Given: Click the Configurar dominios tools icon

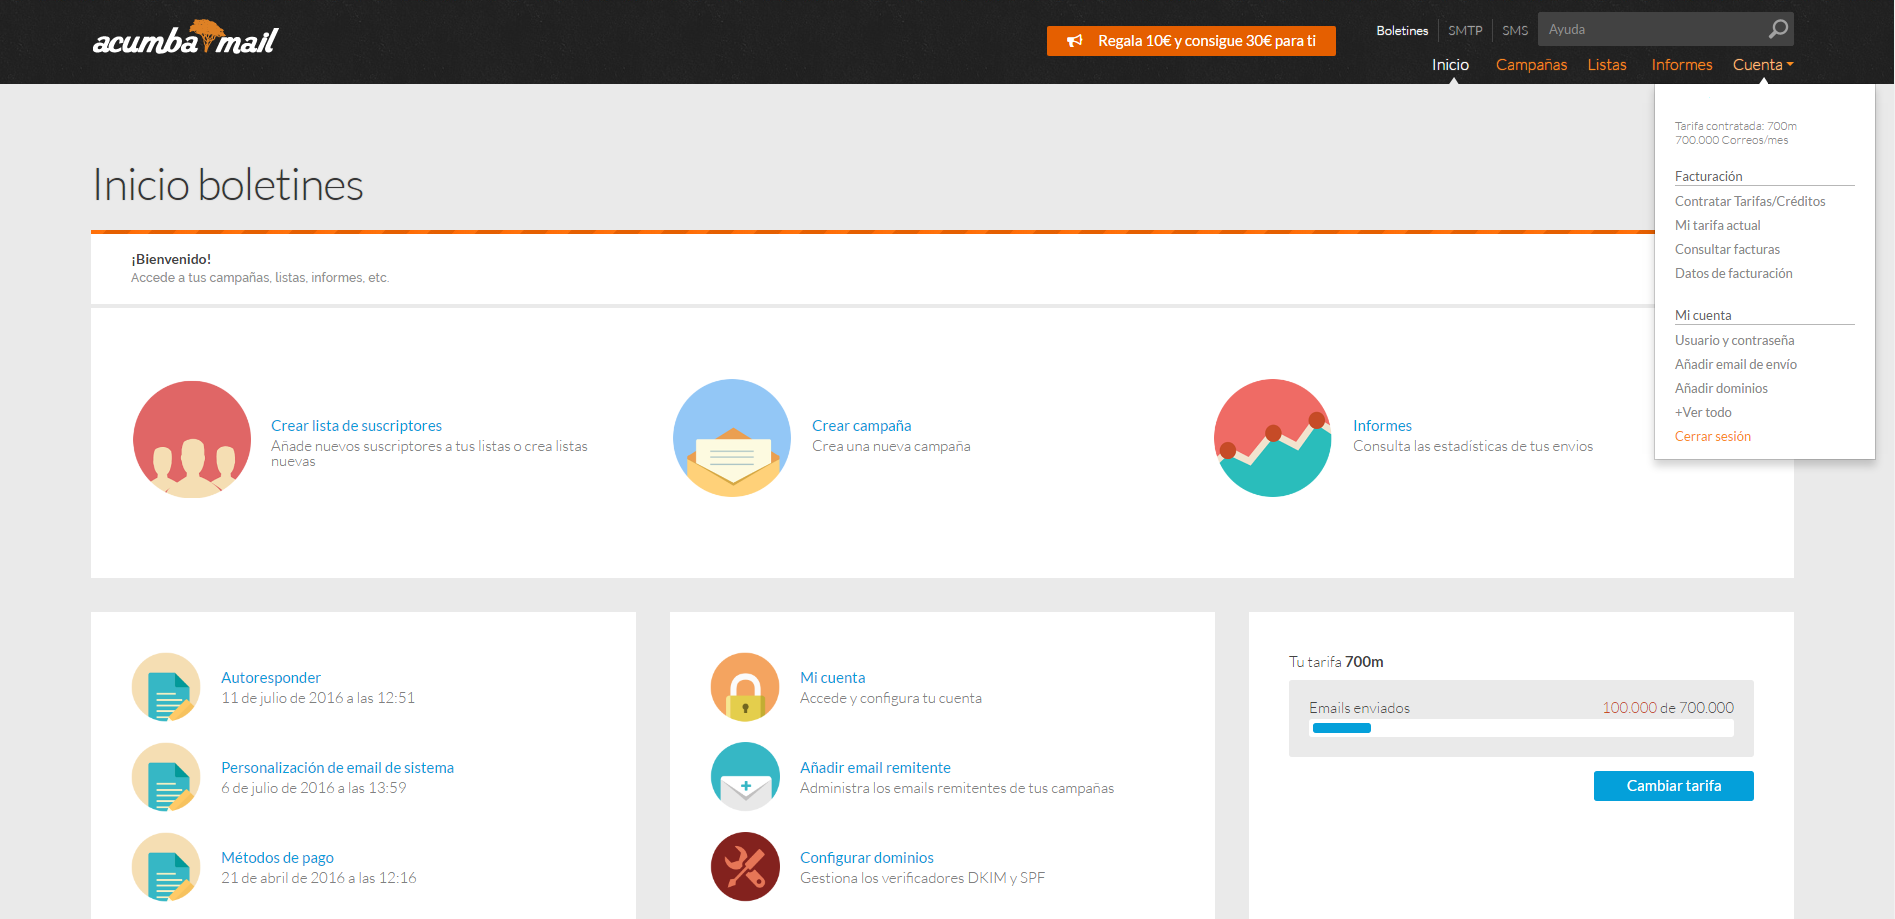Looking at the screenshot, I should (745, 867).
